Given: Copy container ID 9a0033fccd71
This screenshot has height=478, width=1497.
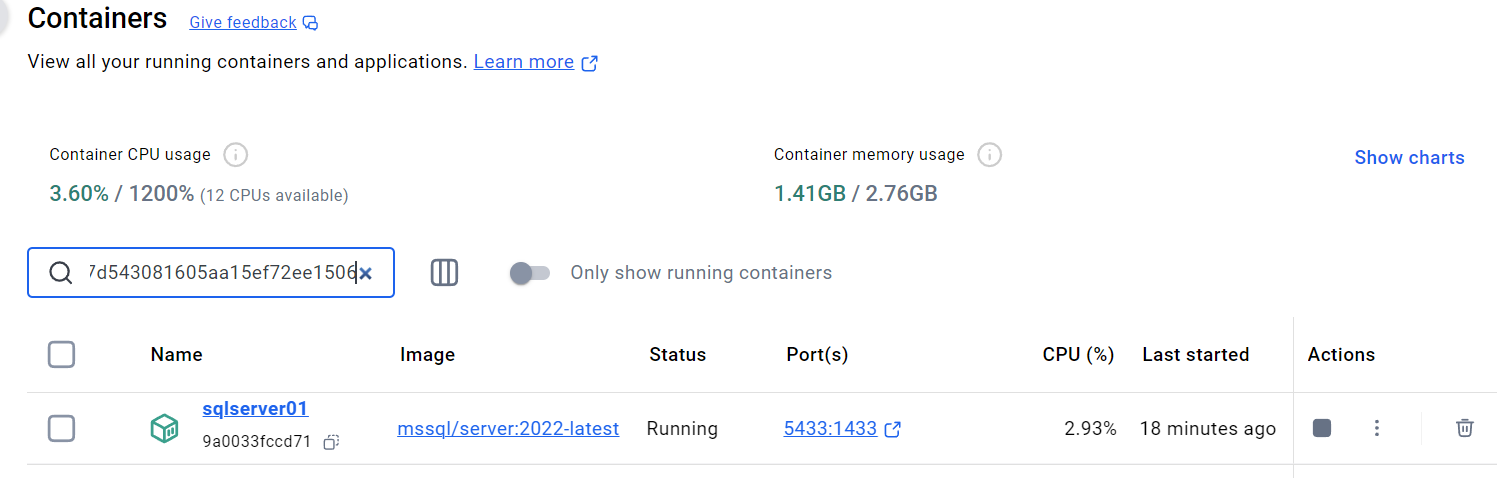Looking at the screenshot, I should 332,442.
